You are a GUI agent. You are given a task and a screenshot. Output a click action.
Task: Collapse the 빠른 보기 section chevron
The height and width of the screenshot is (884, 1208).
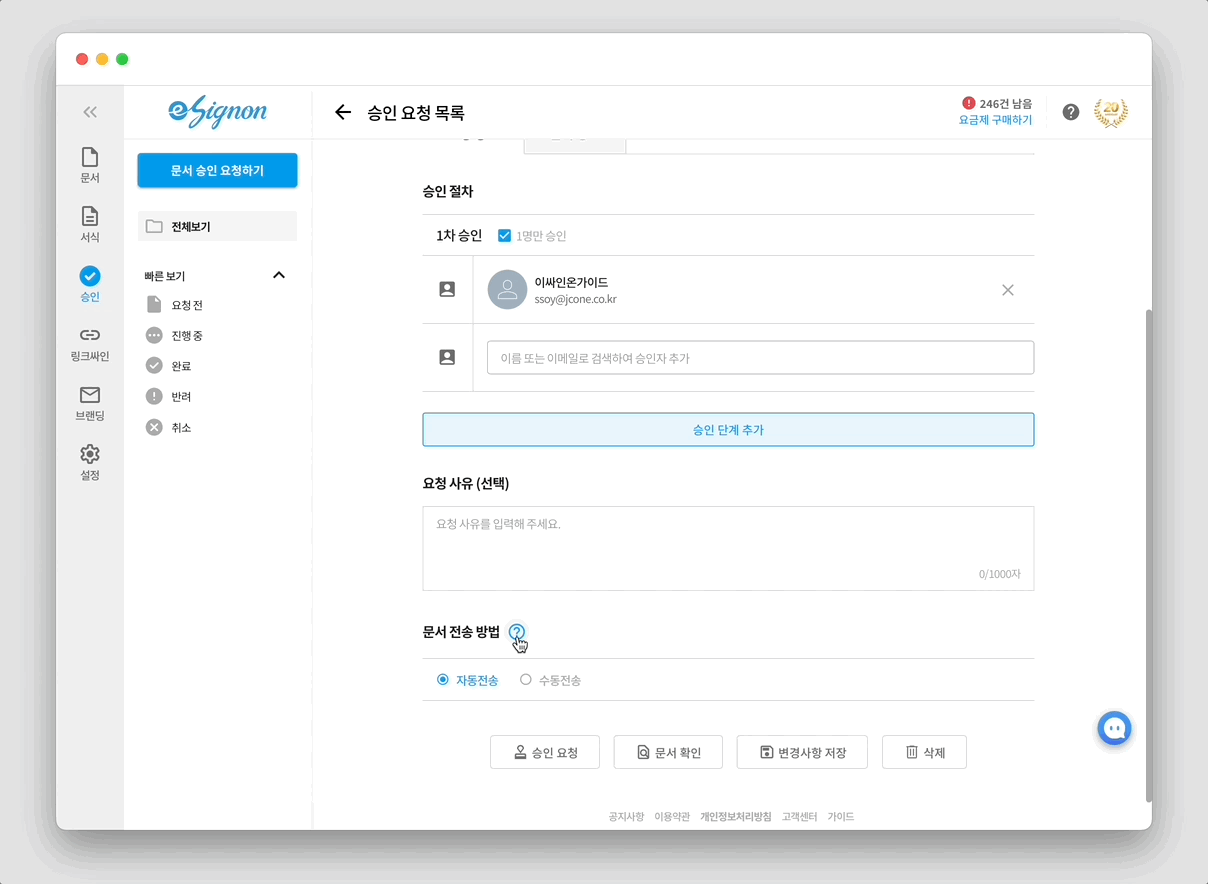pyautogui.click(x=279, y=275)
